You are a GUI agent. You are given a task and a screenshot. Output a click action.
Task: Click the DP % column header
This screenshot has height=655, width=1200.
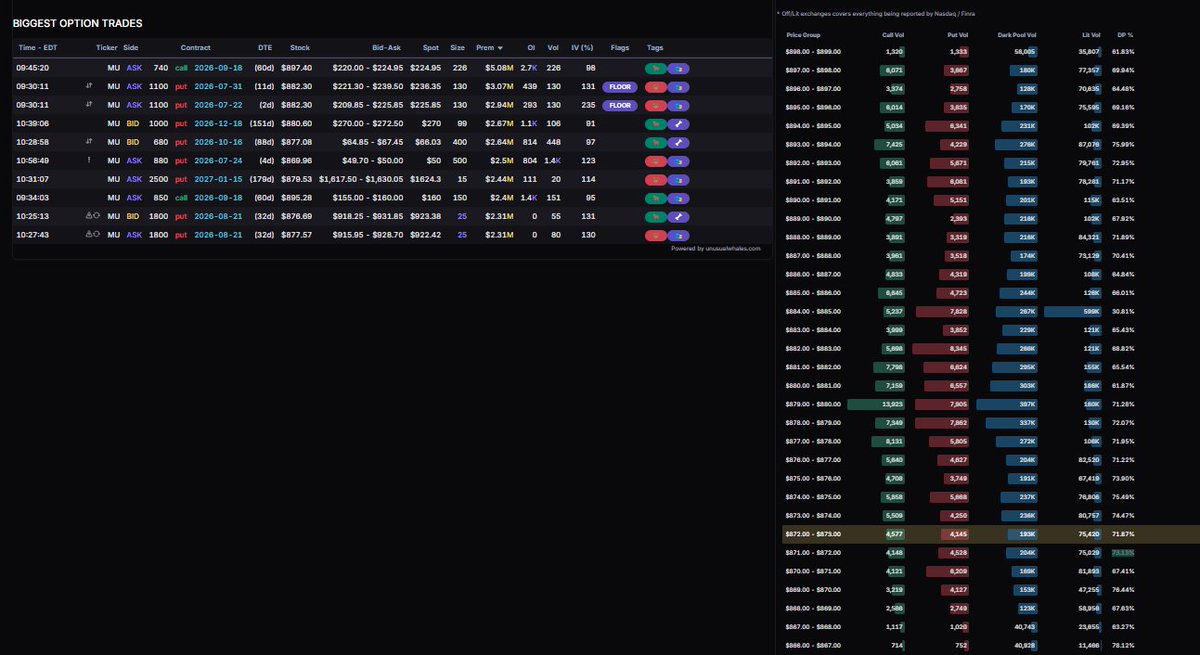[1124, 35]
